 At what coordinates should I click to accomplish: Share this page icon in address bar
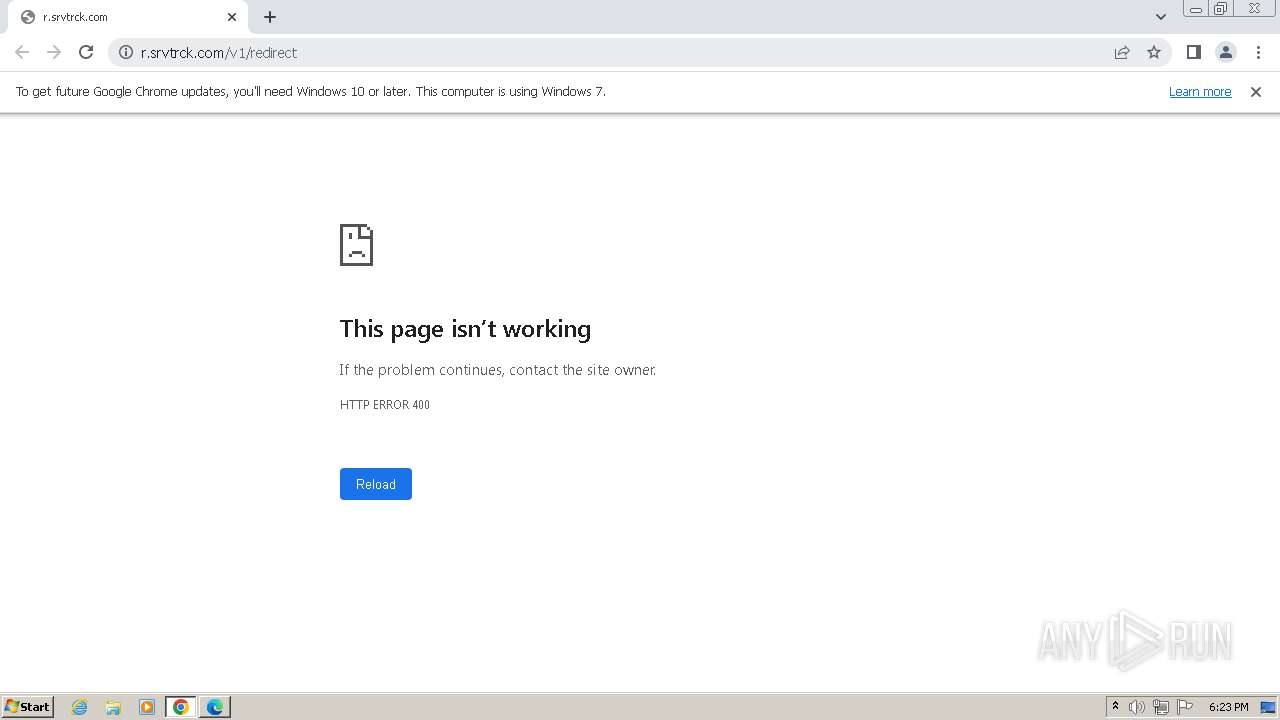[x=1122, y=52]
